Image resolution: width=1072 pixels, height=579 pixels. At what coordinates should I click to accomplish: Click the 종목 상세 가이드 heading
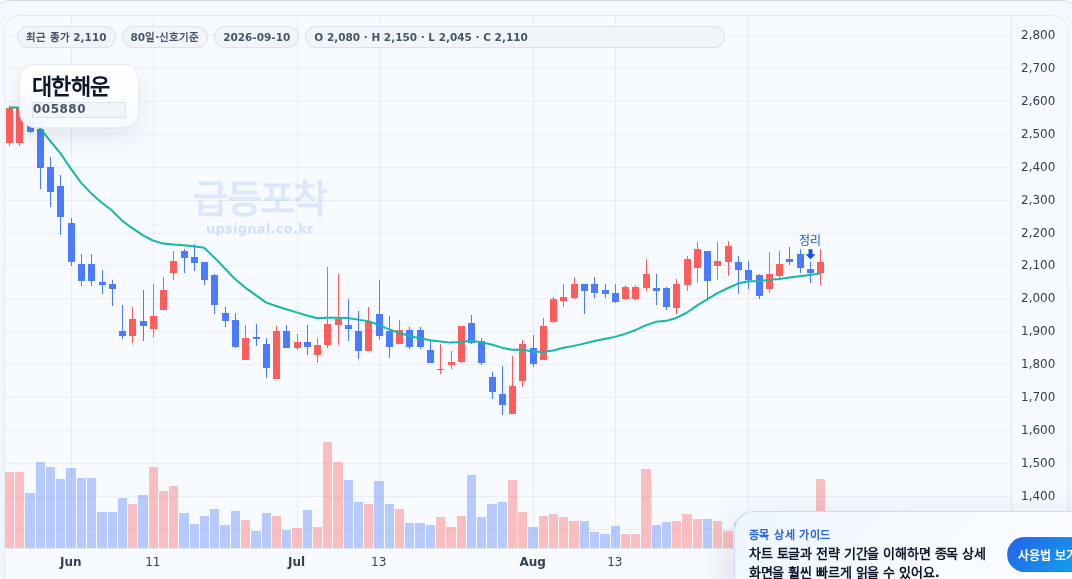[x=789, y=535]
